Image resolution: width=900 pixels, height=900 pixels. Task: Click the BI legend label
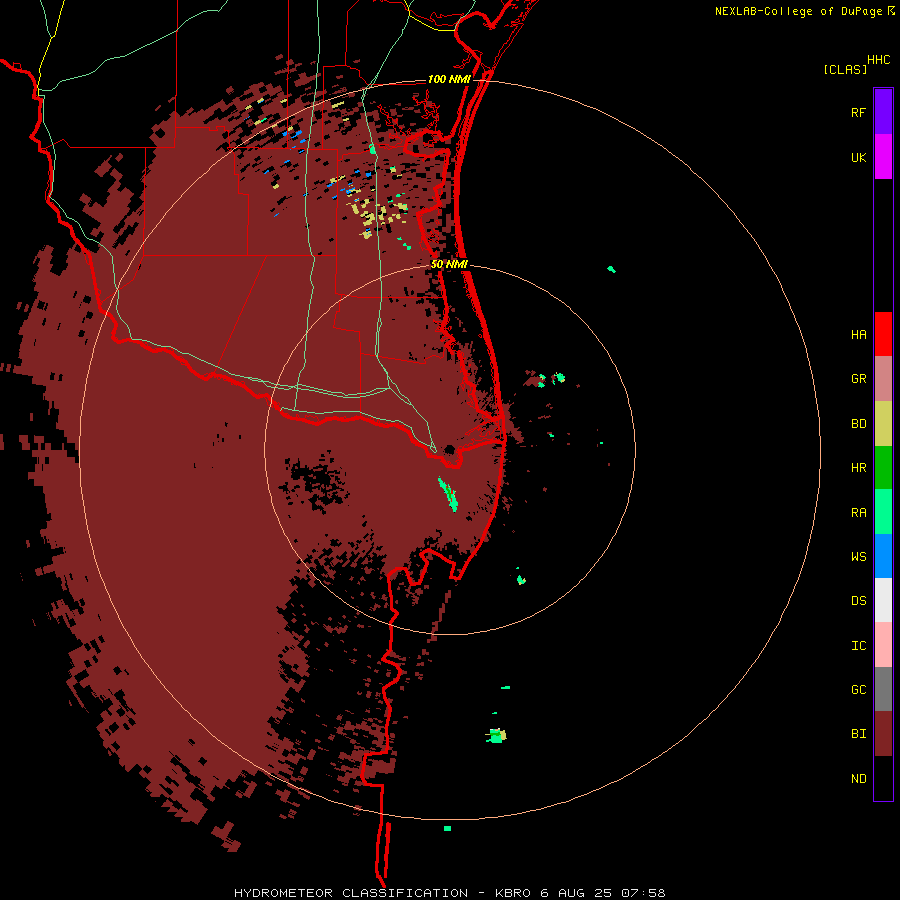point(858,734)
